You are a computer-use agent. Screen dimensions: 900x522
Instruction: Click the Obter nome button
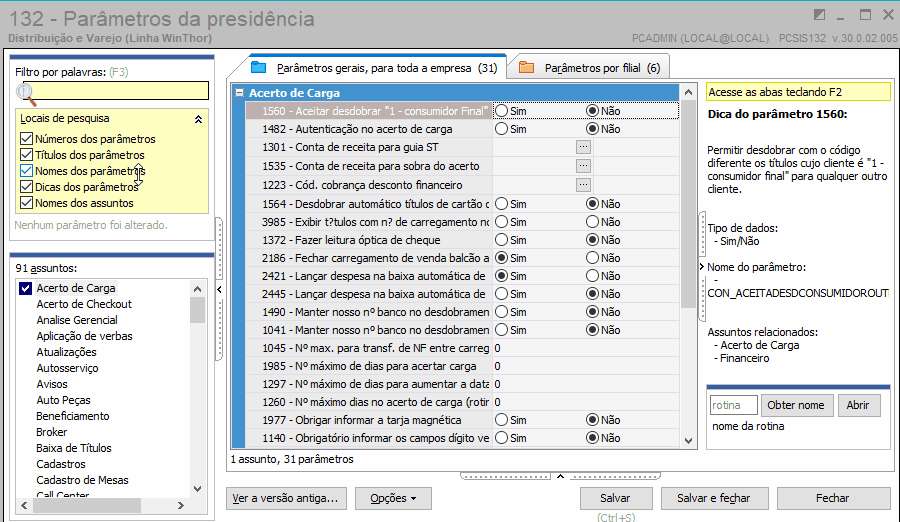[796, 405]
